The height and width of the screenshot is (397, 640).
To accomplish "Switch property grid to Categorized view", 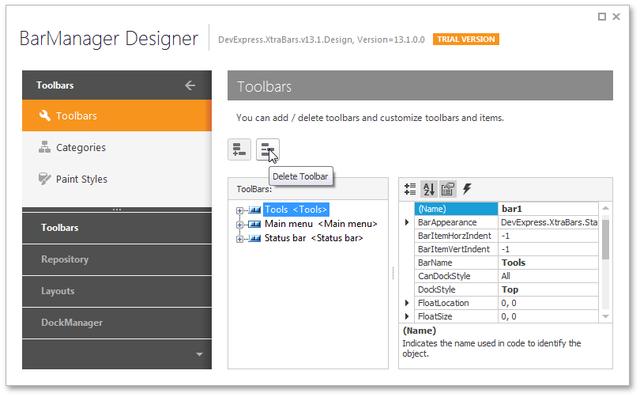I will click(x=410, y=189).
